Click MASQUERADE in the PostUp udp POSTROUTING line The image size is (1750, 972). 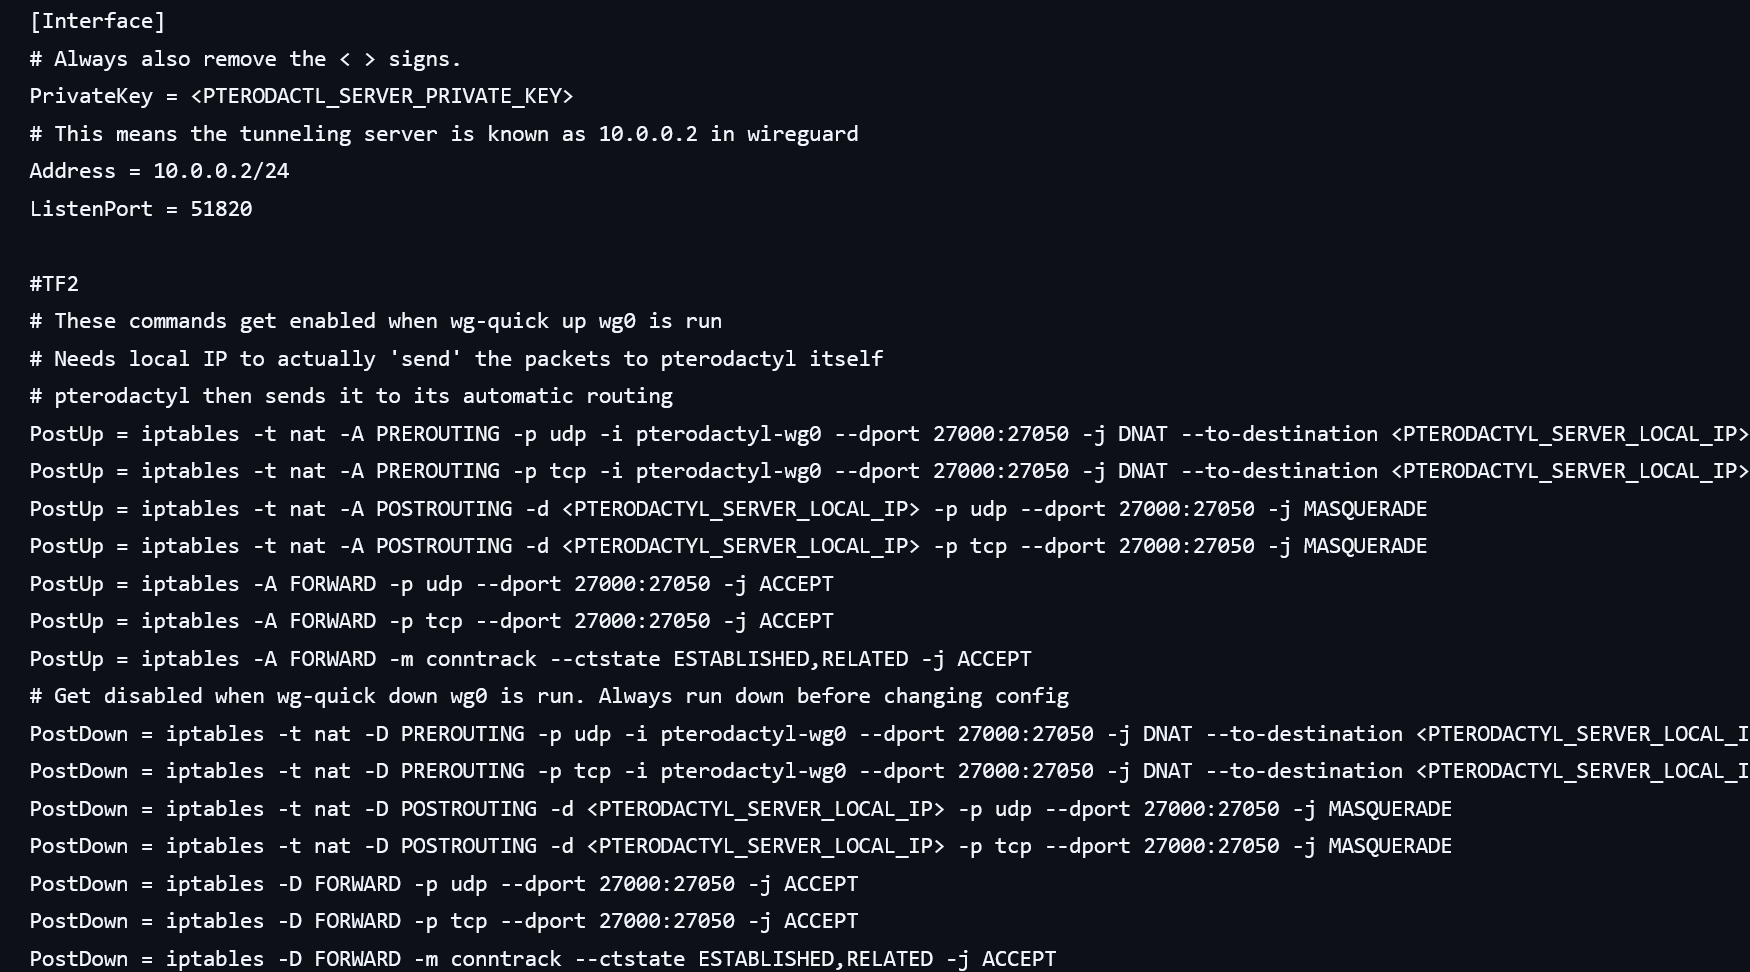click(1364, 509)
